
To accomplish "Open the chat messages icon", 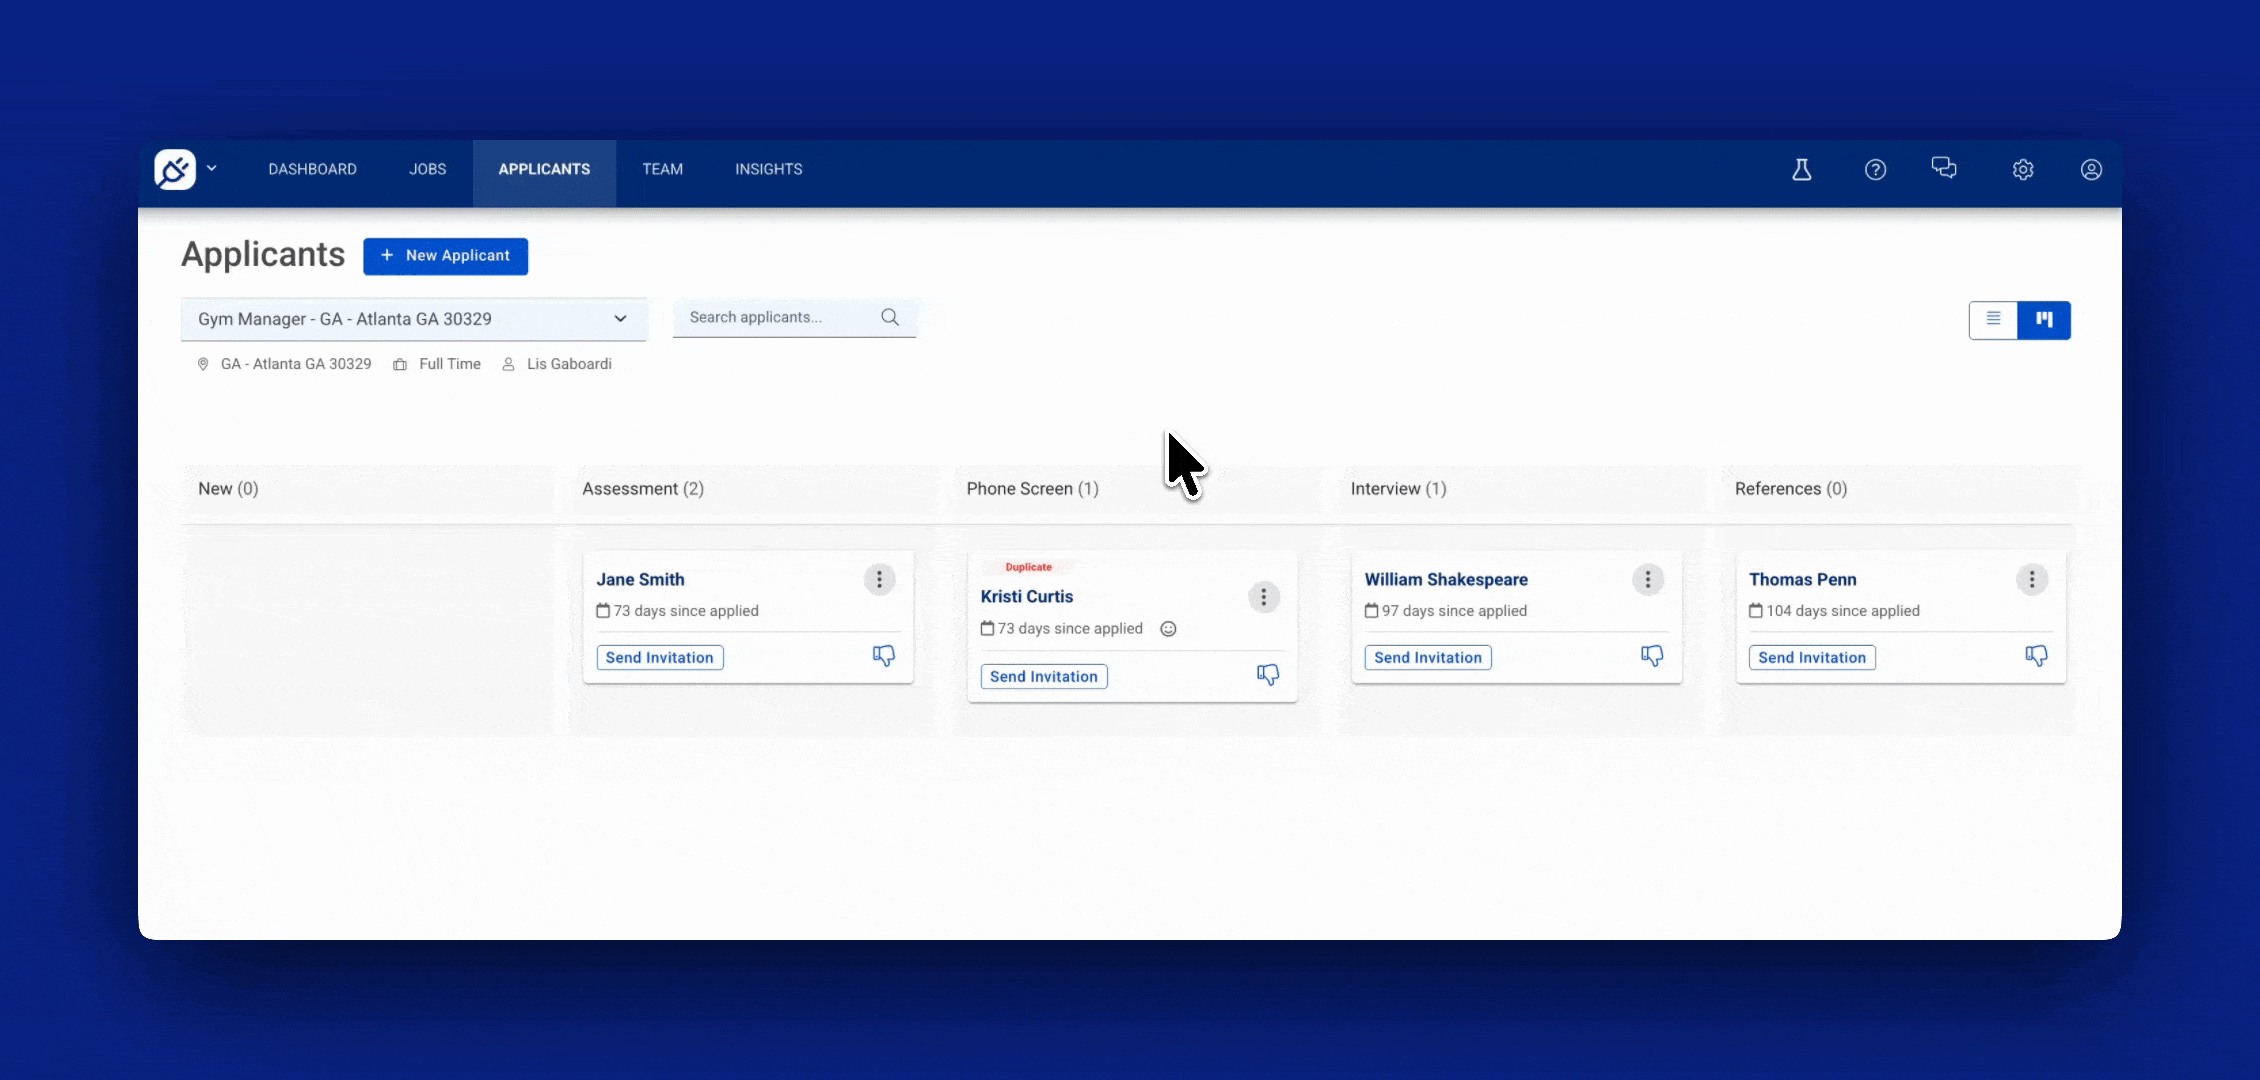I will point(1944,169).
